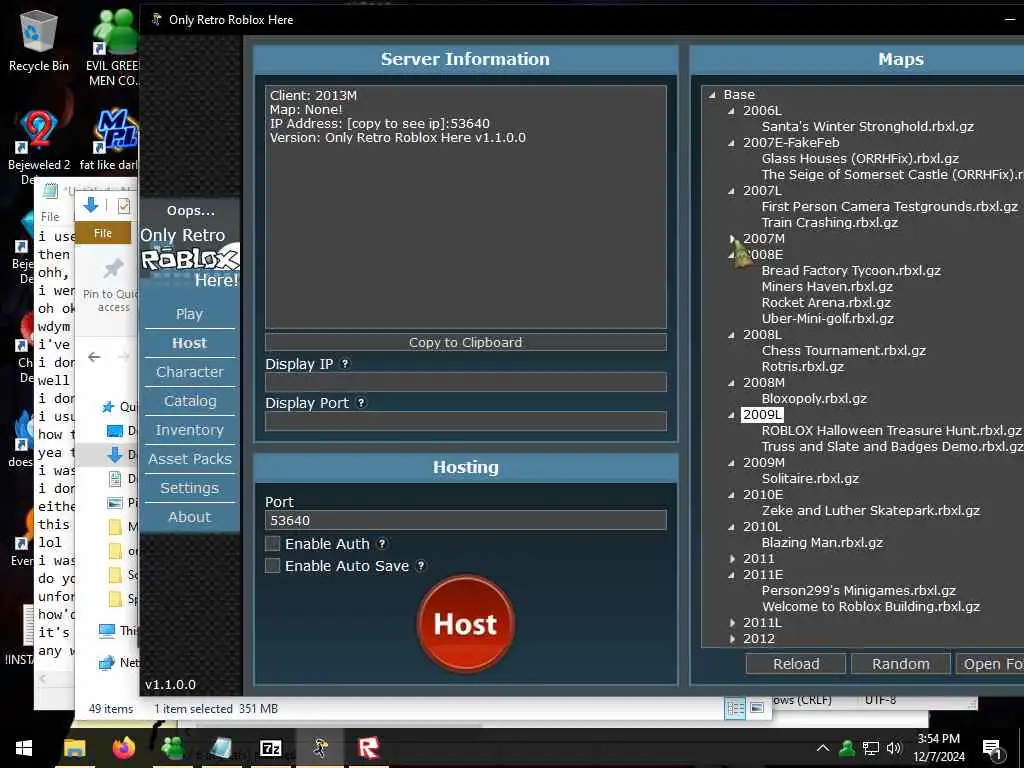The width and height of the screenshot is (1024, 768).
Task: Click the Display IP help question mark
Action: click(345, 364)
